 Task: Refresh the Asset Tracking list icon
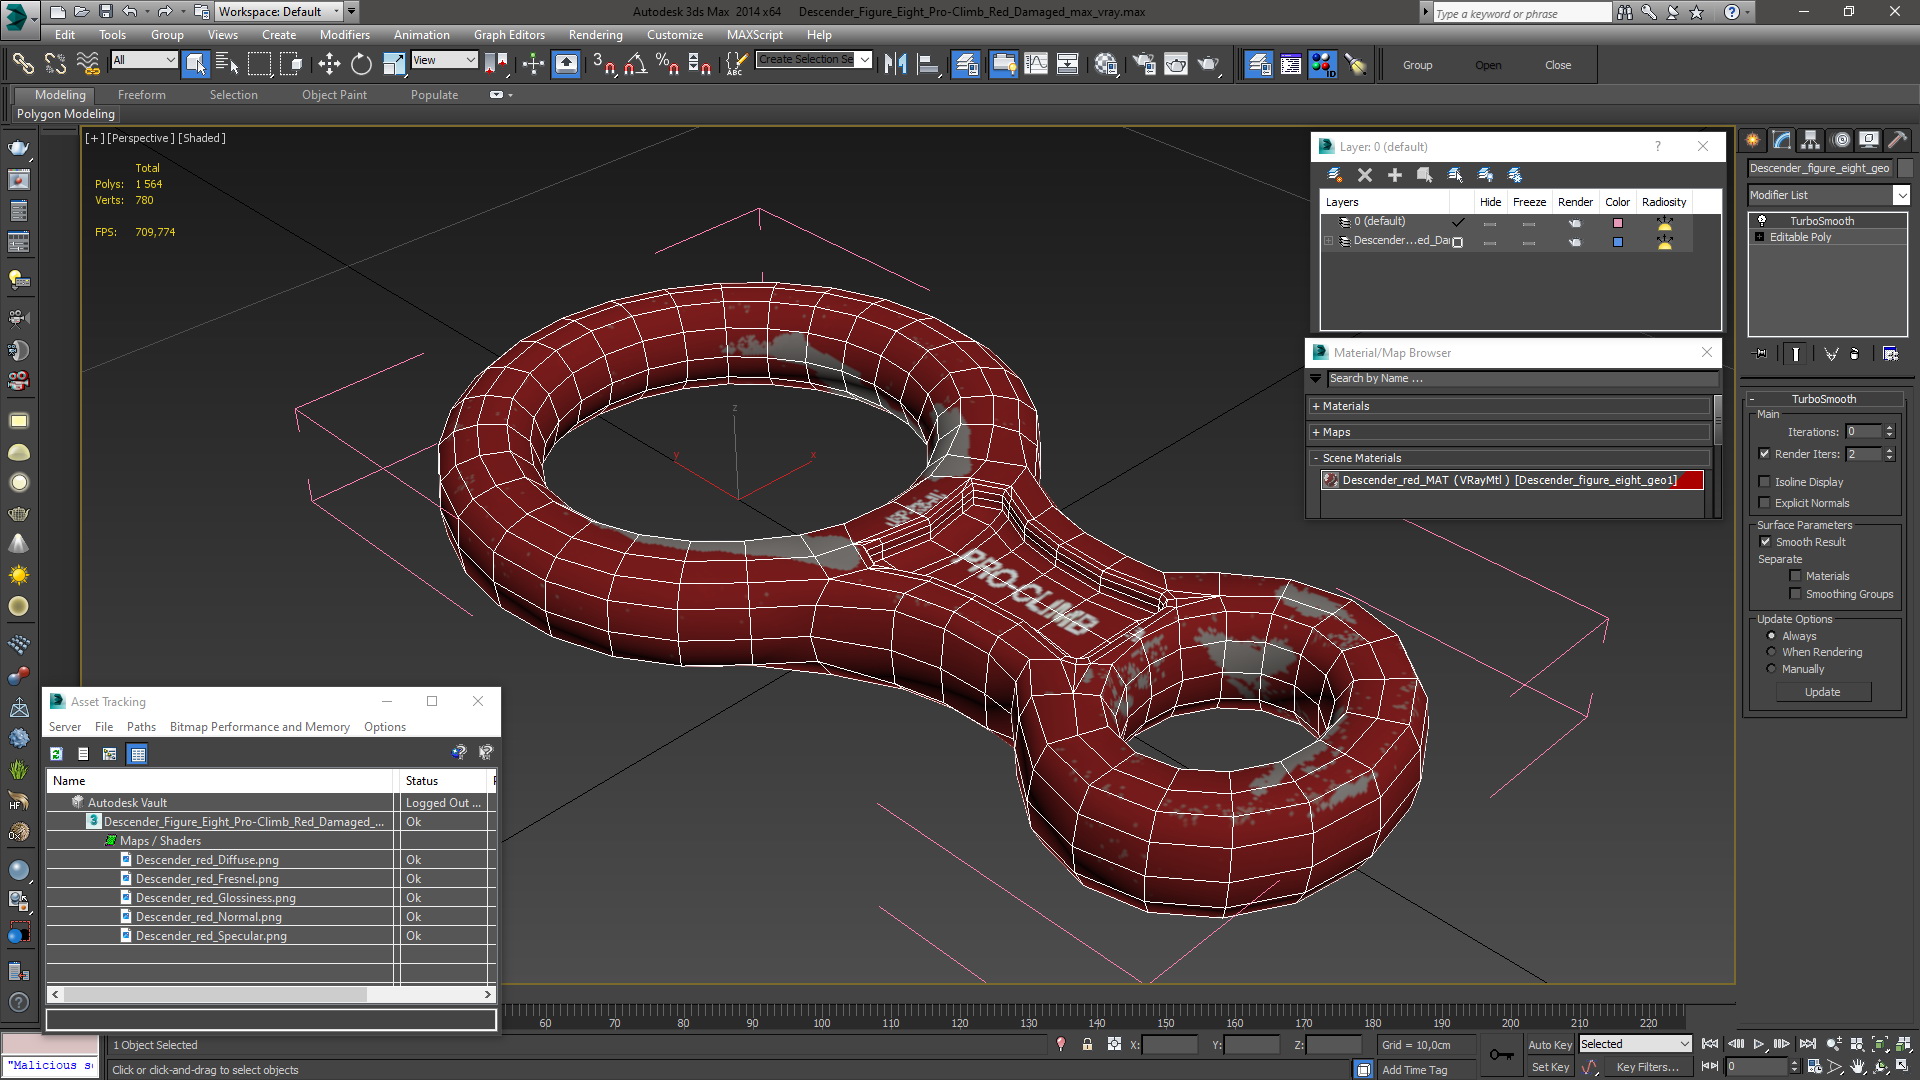57,754
